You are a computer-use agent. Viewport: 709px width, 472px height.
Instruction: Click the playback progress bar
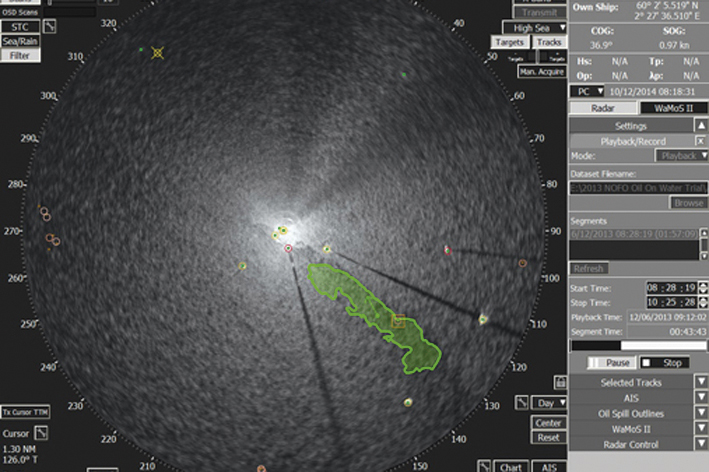pos(638,345)
